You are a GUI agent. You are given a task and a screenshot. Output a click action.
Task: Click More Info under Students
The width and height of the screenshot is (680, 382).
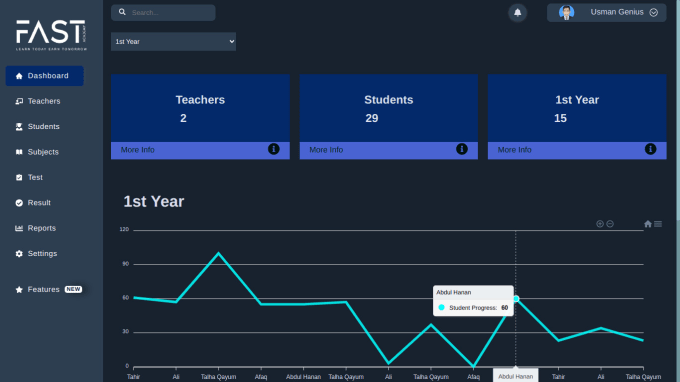click(x=326, y=150)
